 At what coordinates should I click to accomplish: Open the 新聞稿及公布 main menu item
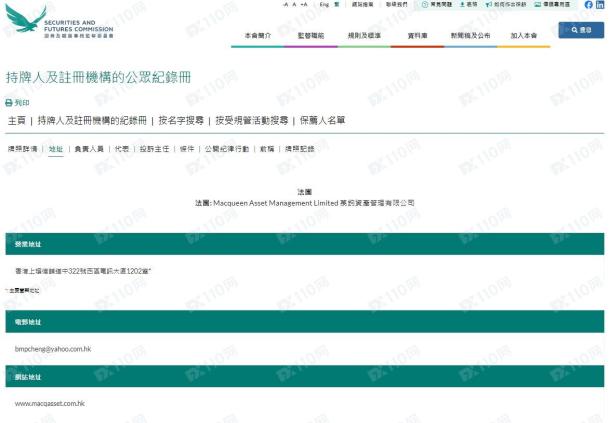click(470, 35)
